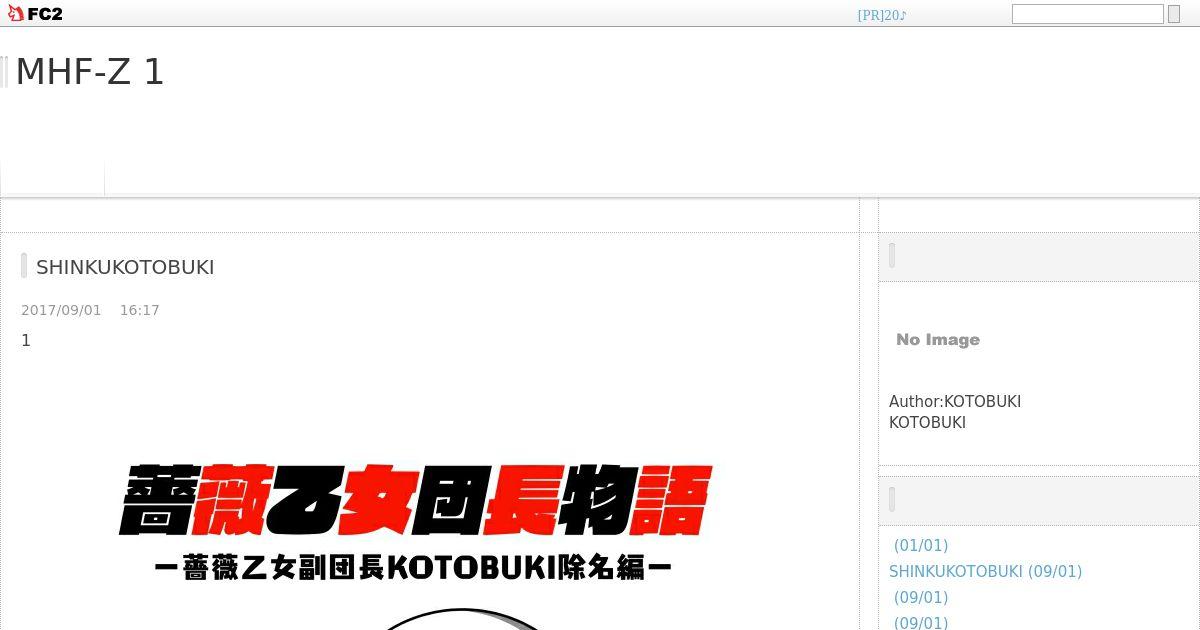Select the post date 2017/09/01

tap(61, 310)
